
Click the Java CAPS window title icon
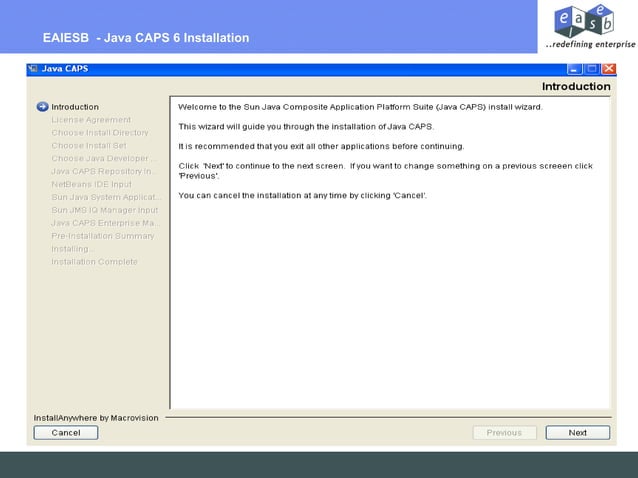[33, 68]
